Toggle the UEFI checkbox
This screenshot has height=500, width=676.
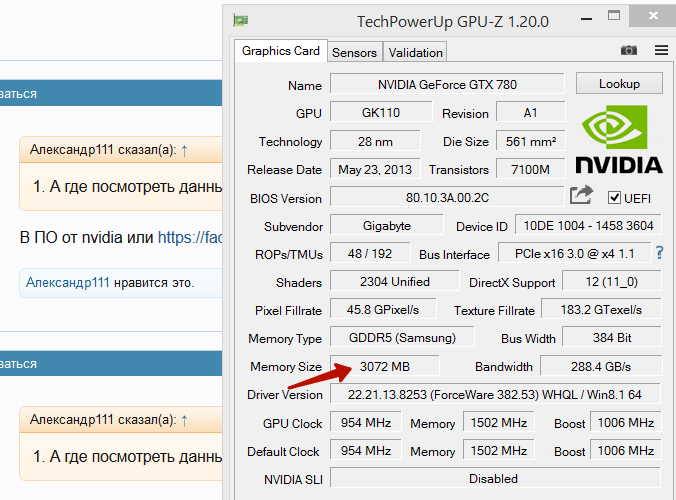click(614, 198)
